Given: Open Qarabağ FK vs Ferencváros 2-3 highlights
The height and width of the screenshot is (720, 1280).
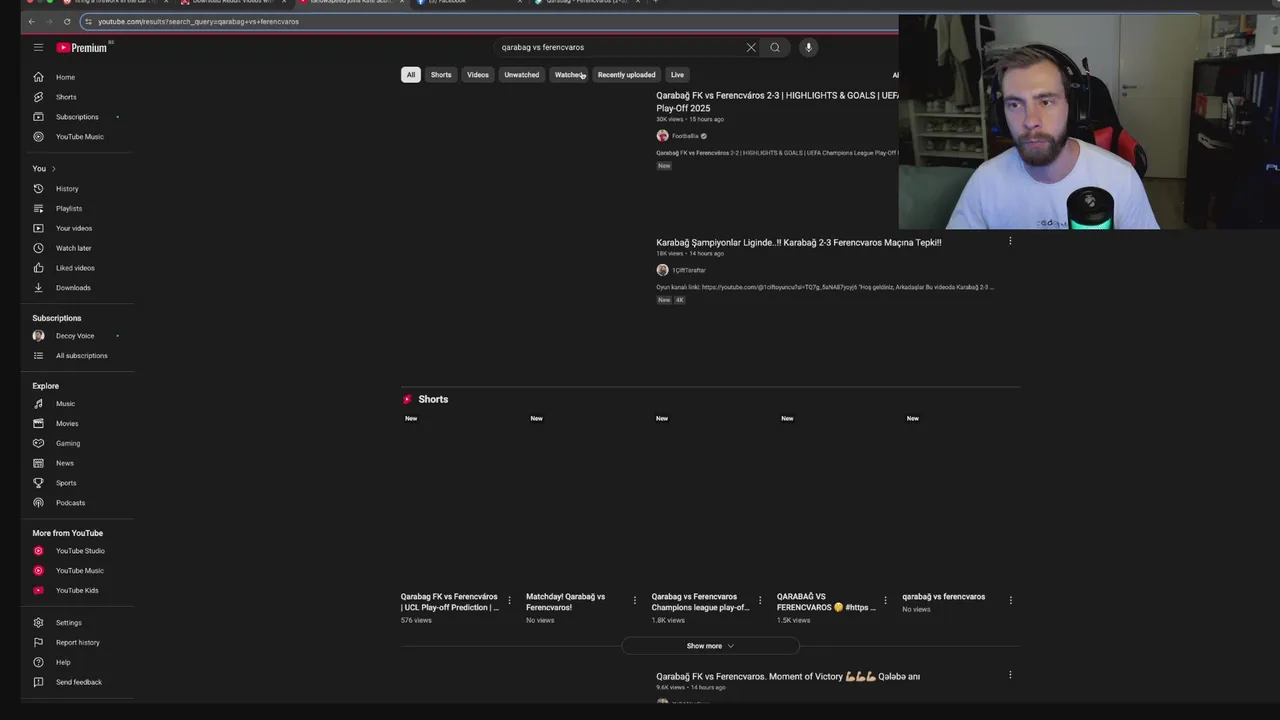Looking at the screenshot, I should point(777,102).
